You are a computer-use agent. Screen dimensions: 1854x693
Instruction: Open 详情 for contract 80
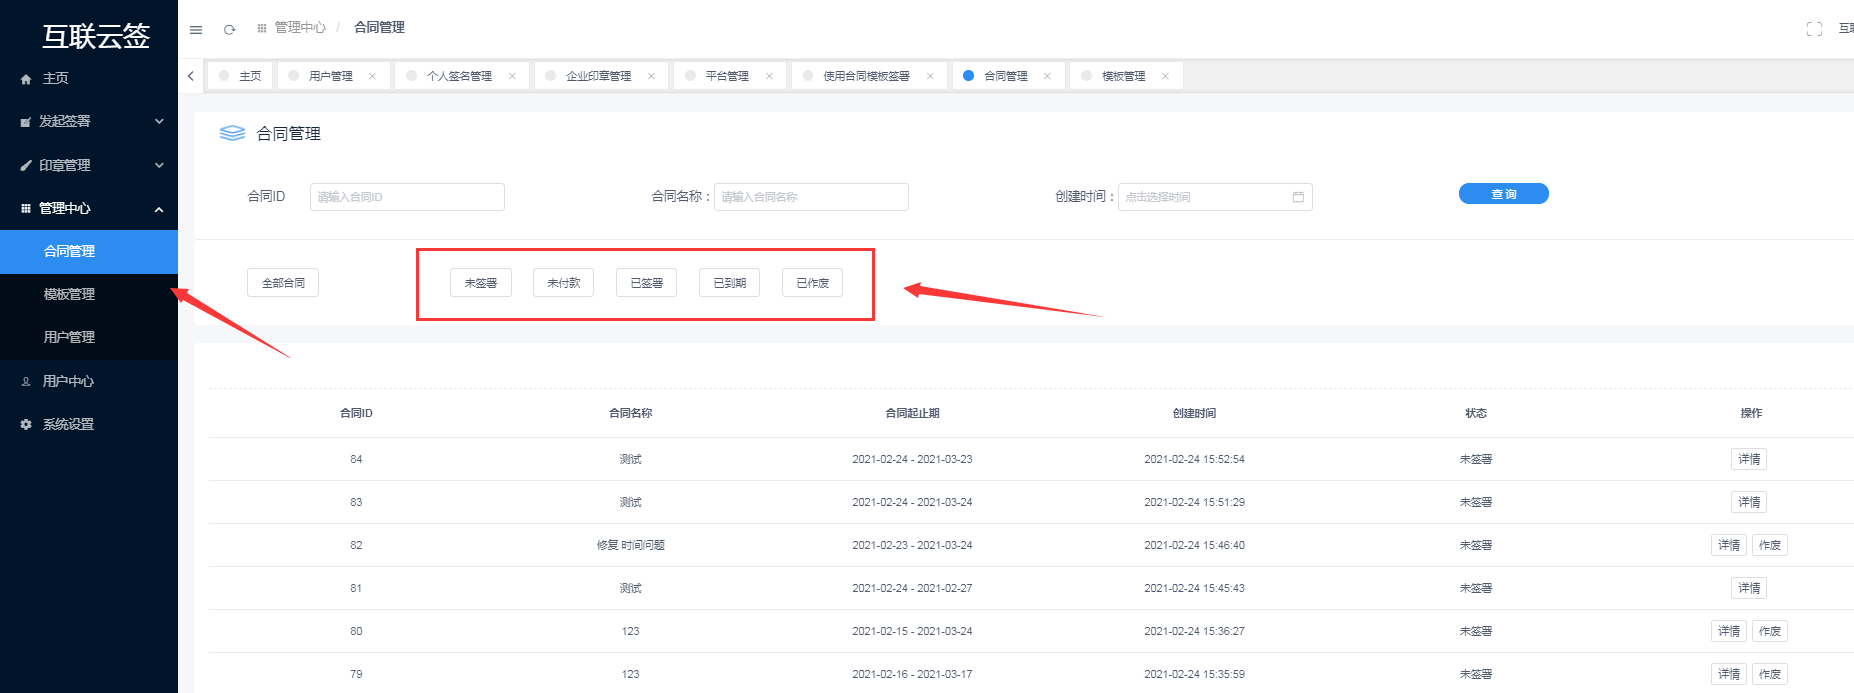coord(1729,631)
